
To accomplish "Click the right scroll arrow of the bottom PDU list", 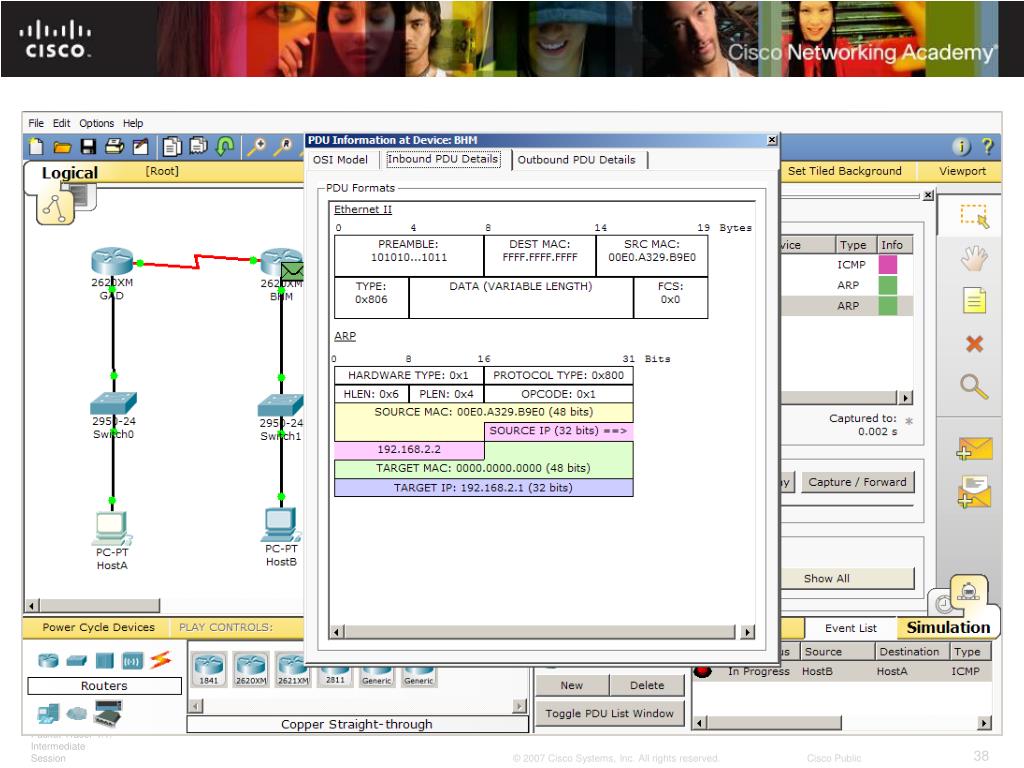I will tap(984, 722).
